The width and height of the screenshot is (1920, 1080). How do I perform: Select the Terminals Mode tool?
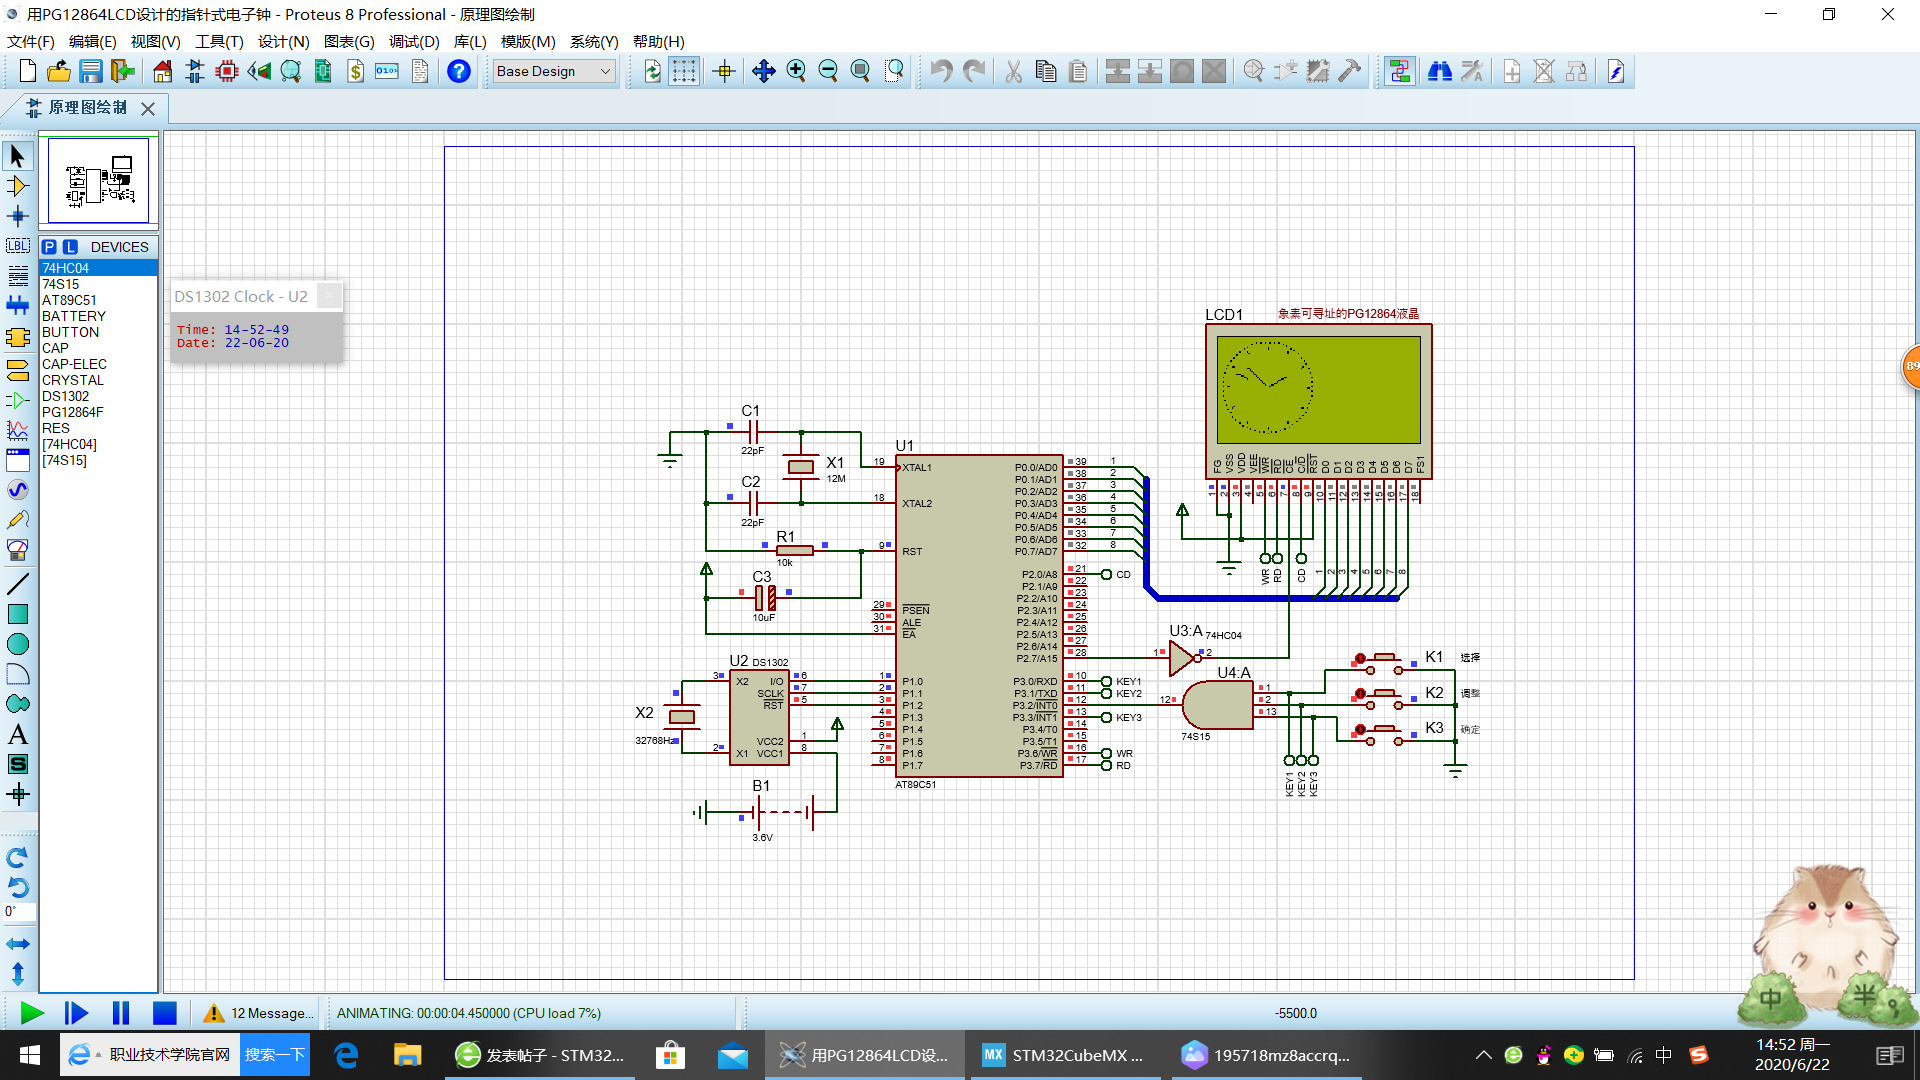18,370
